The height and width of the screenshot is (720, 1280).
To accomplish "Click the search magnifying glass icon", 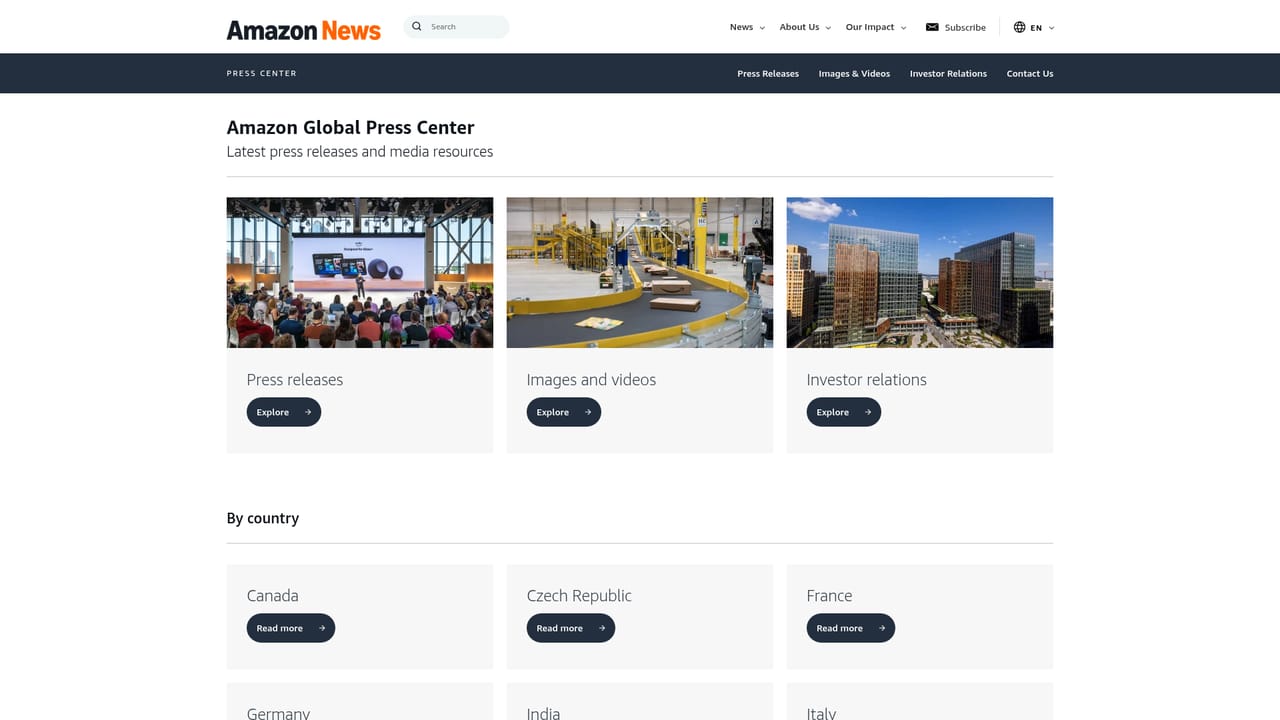I will point(417,27).
